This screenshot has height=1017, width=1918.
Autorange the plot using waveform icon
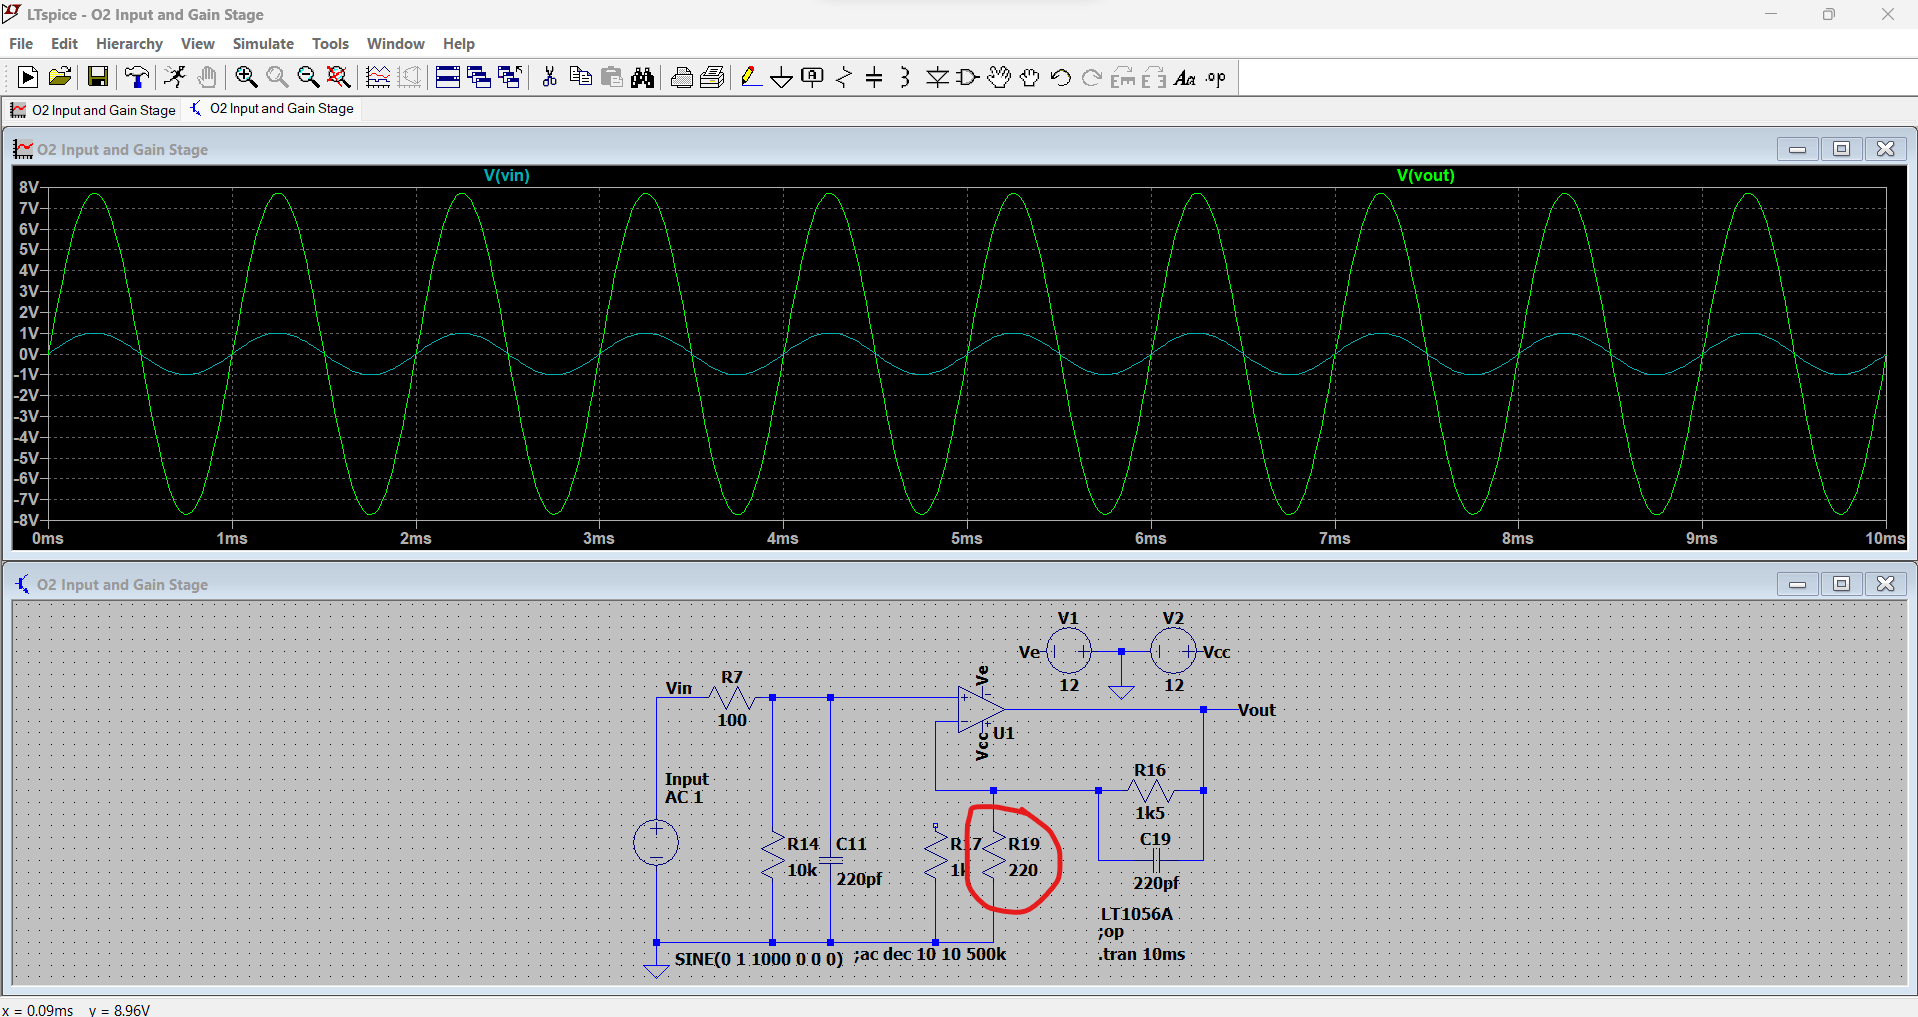[x=378, y=77]
